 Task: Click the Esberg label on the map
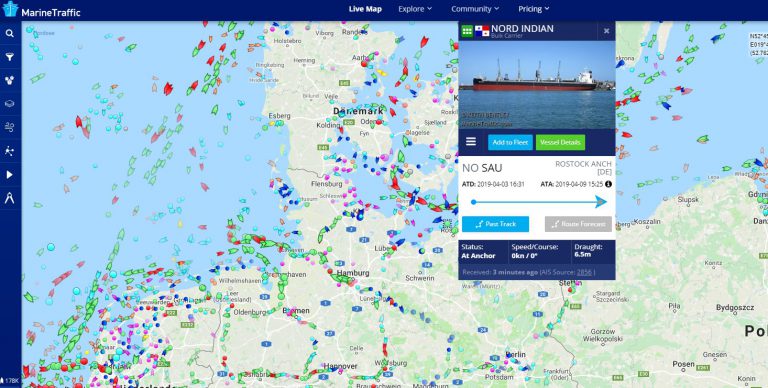point(279,116)
